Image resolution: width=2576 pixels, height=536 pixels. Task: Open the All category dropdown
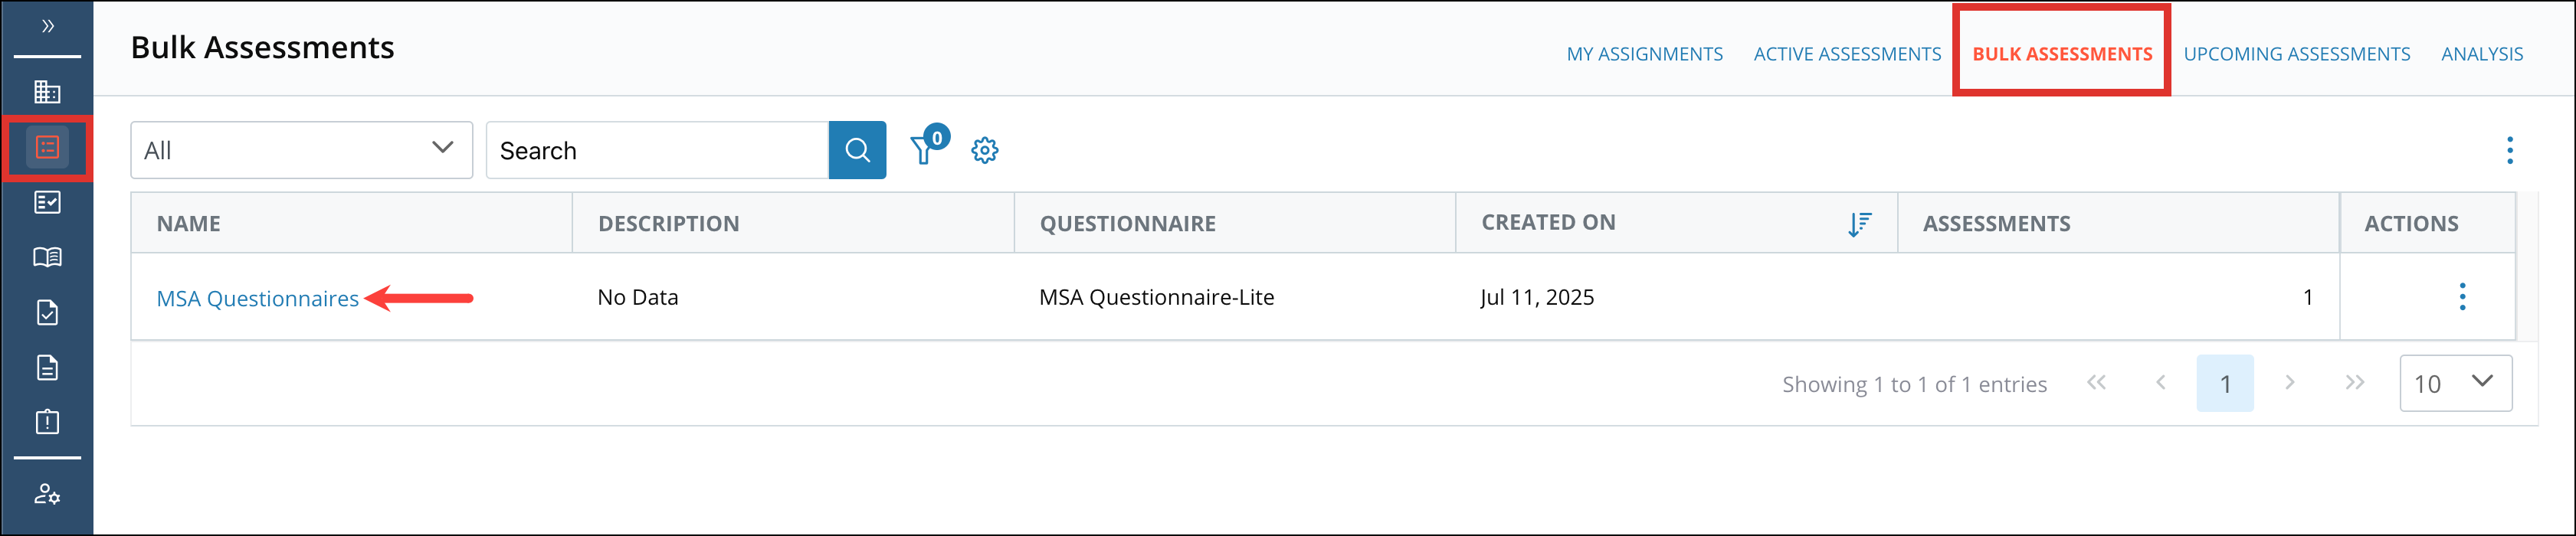click(300, 150)
